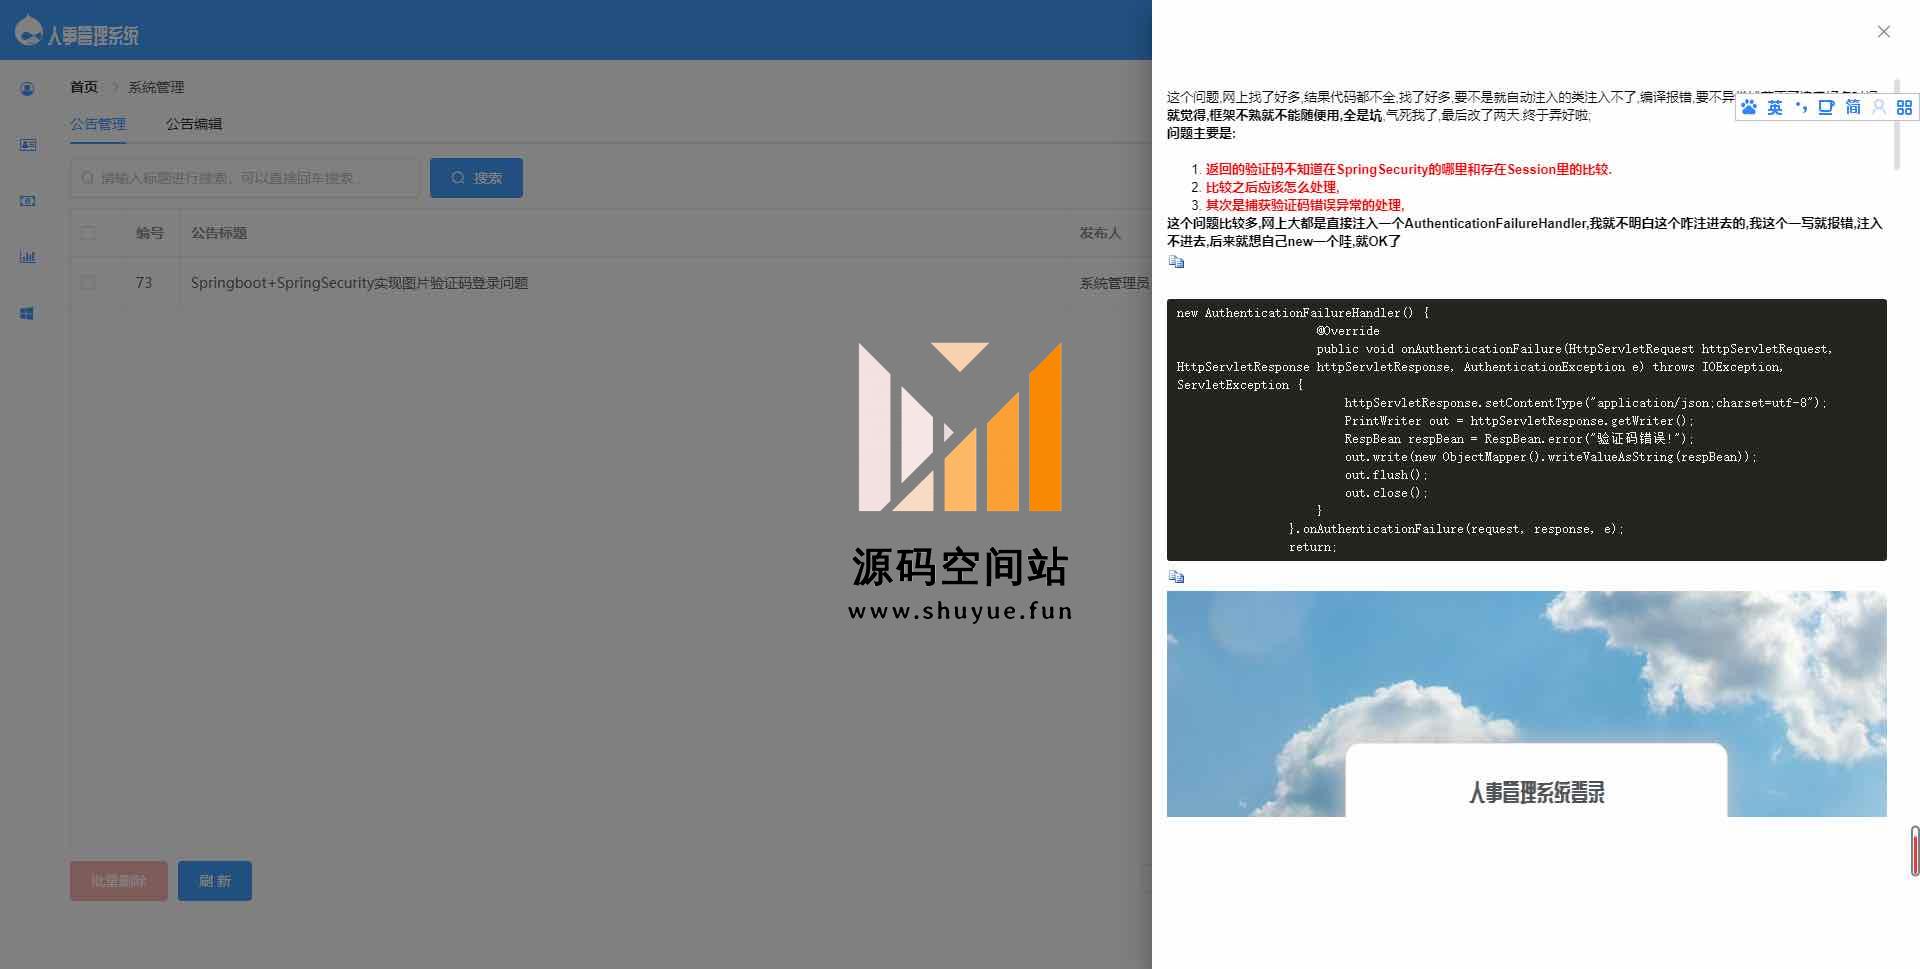Click the 系统管理员 publisher cell

(1114, 283)
